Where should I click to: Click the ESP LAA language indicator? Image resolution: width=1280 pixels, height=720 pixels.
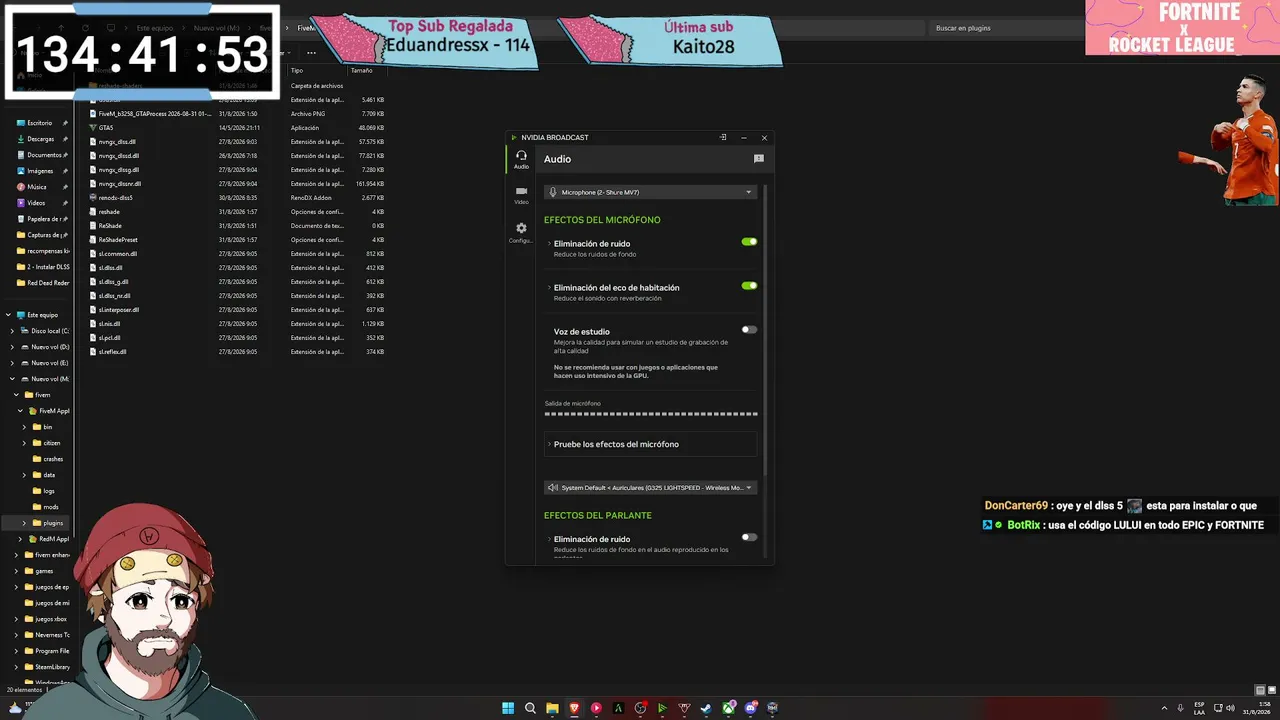(1199, 708)
